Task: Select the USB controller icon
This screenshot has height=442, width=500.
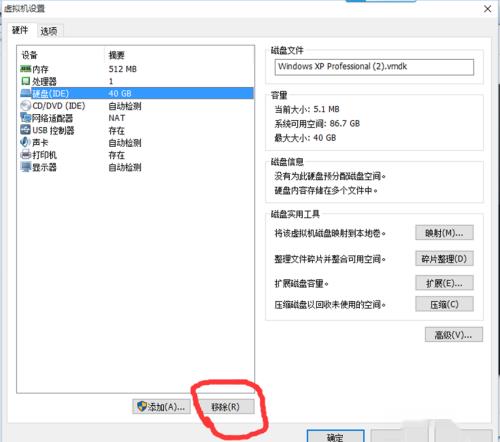Action: coord(25,130)
